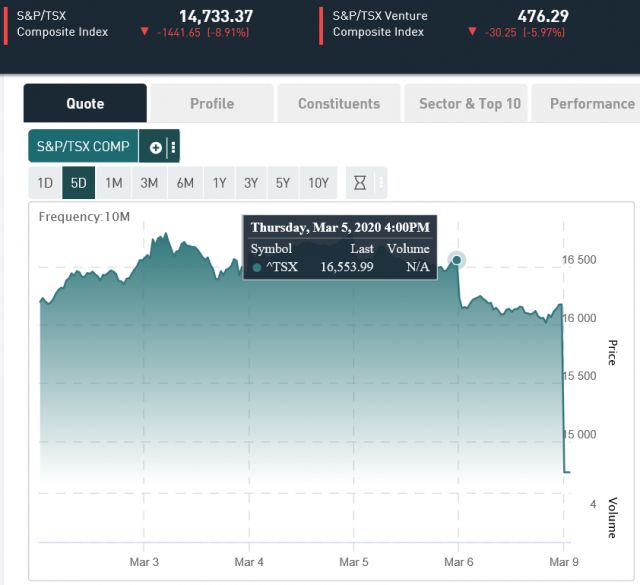Image resolution: width=640 pixels, height=585 pixels.
Task: Select the 1D time range
Action: pos(45,183)
